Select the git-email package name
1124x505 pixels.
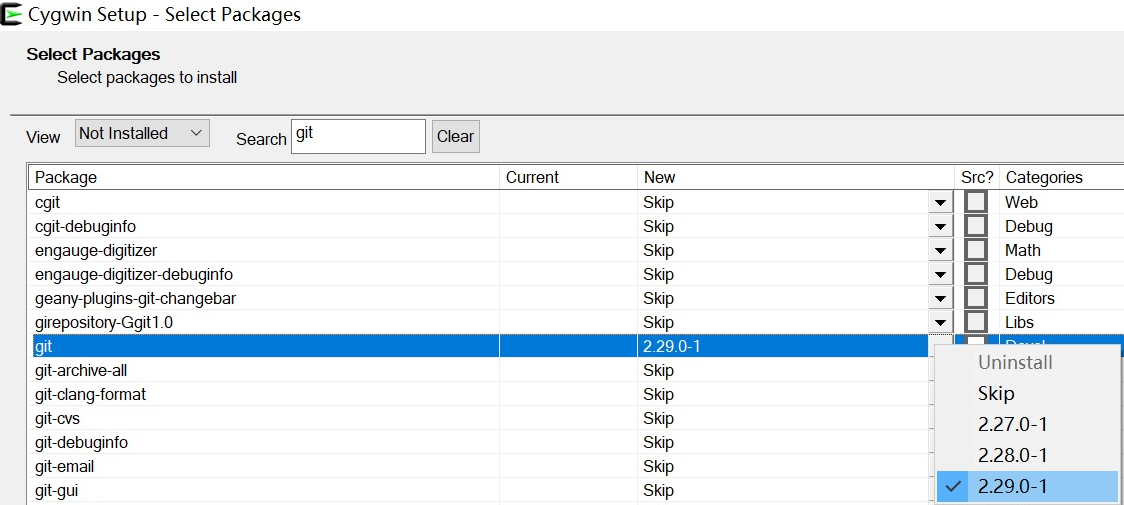pyautogui.click(x=65, y=466)
